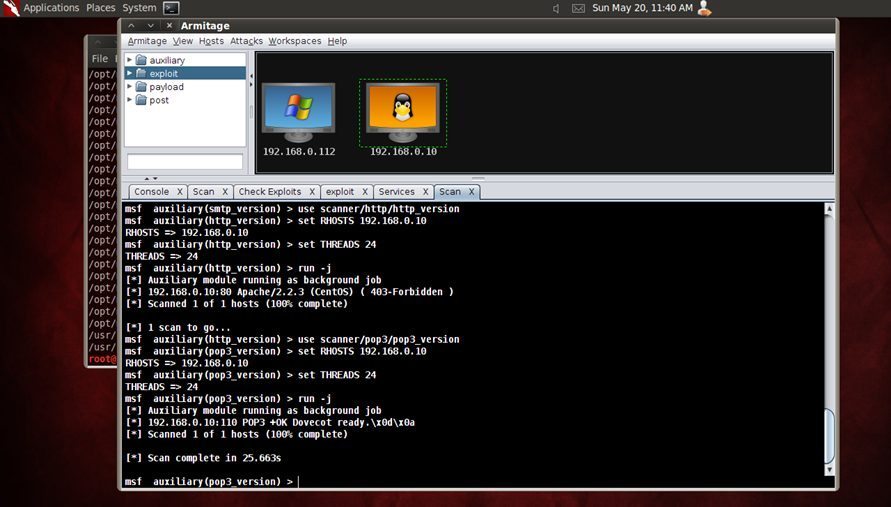Open the Hosts menu
Screen dimensions: 891x507
[x=211, y=41]
